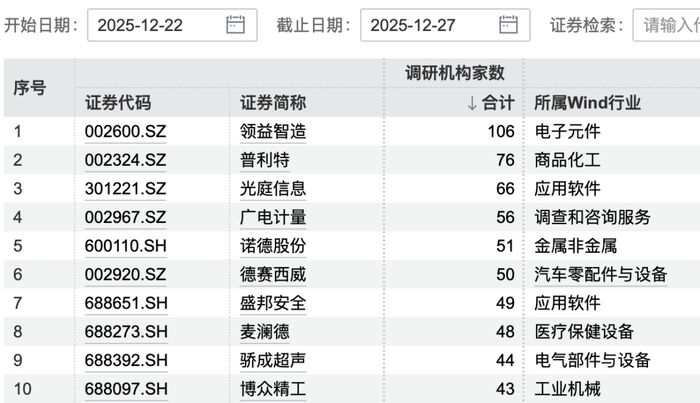This screenshot has height=403, width=700.
Task: Open the 盛邦安全 stock name link
Action: click(273, 303)
